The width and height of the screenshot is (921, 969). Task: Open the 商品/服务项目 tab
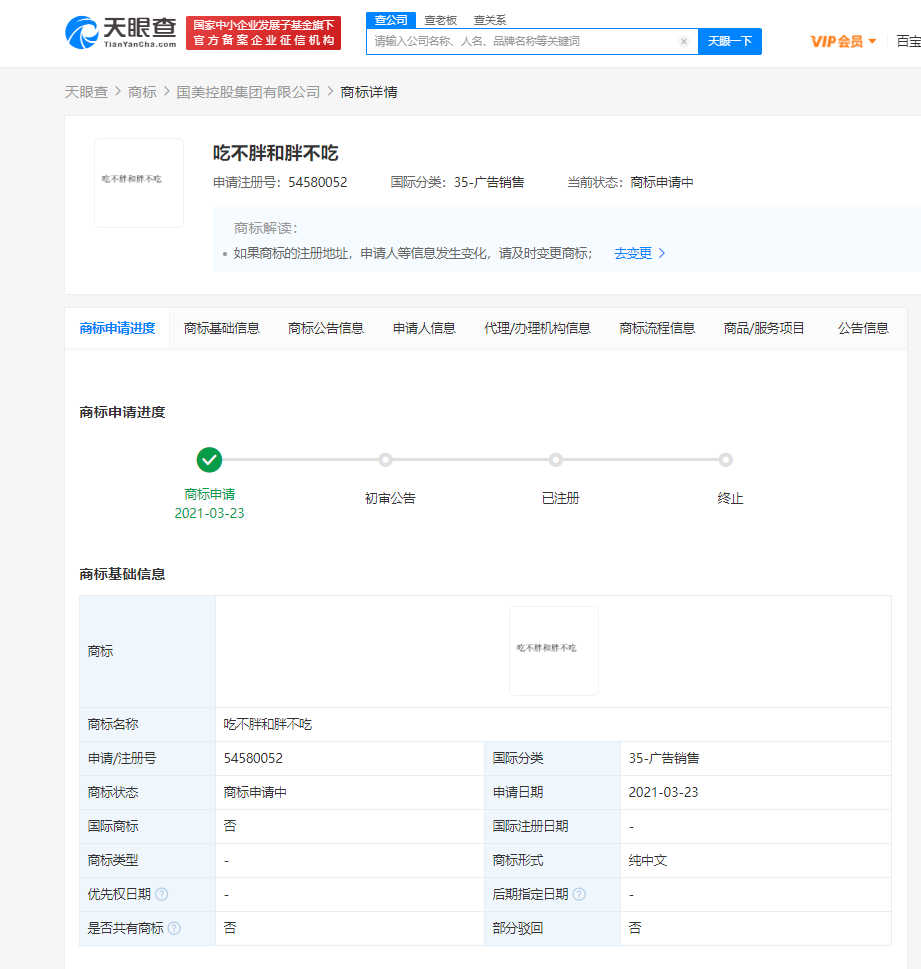(766, 327)
